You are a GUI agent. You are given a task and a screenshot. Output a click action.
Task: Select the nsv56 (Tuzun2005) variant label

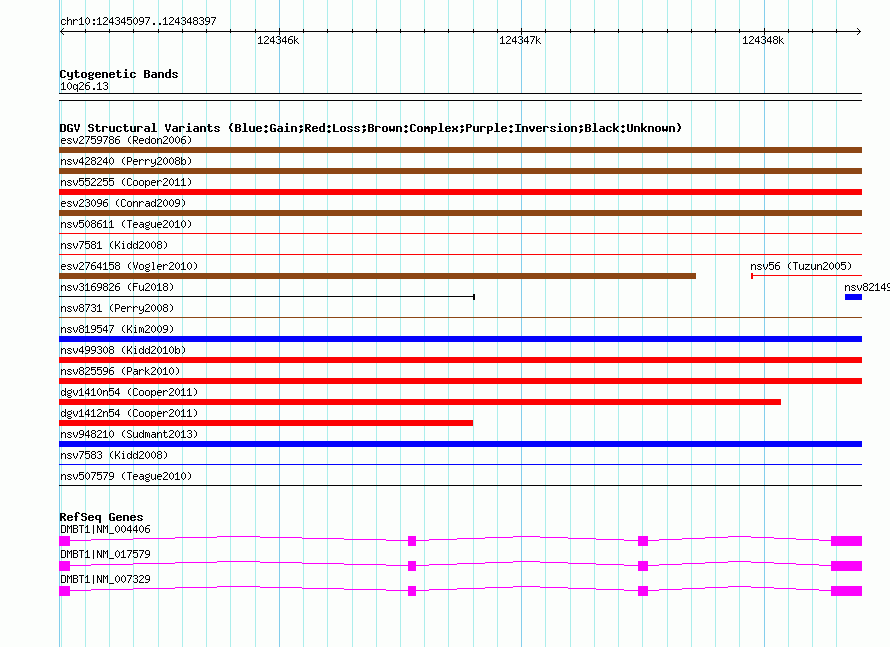(x=800, y=266)
